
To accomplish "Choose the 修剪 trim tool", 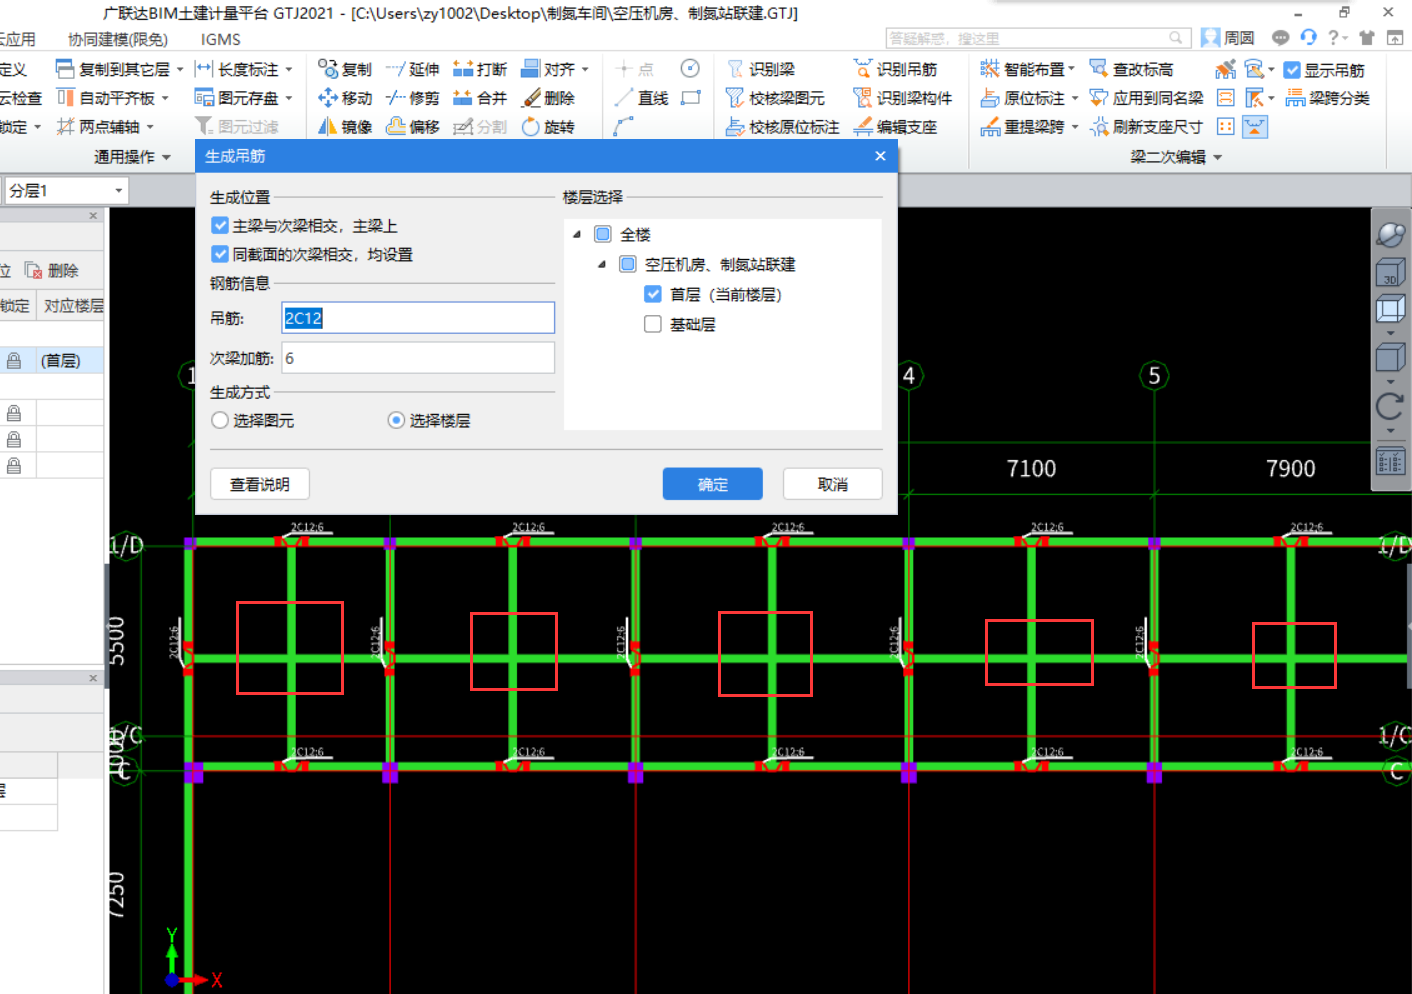I will (412, 98).
